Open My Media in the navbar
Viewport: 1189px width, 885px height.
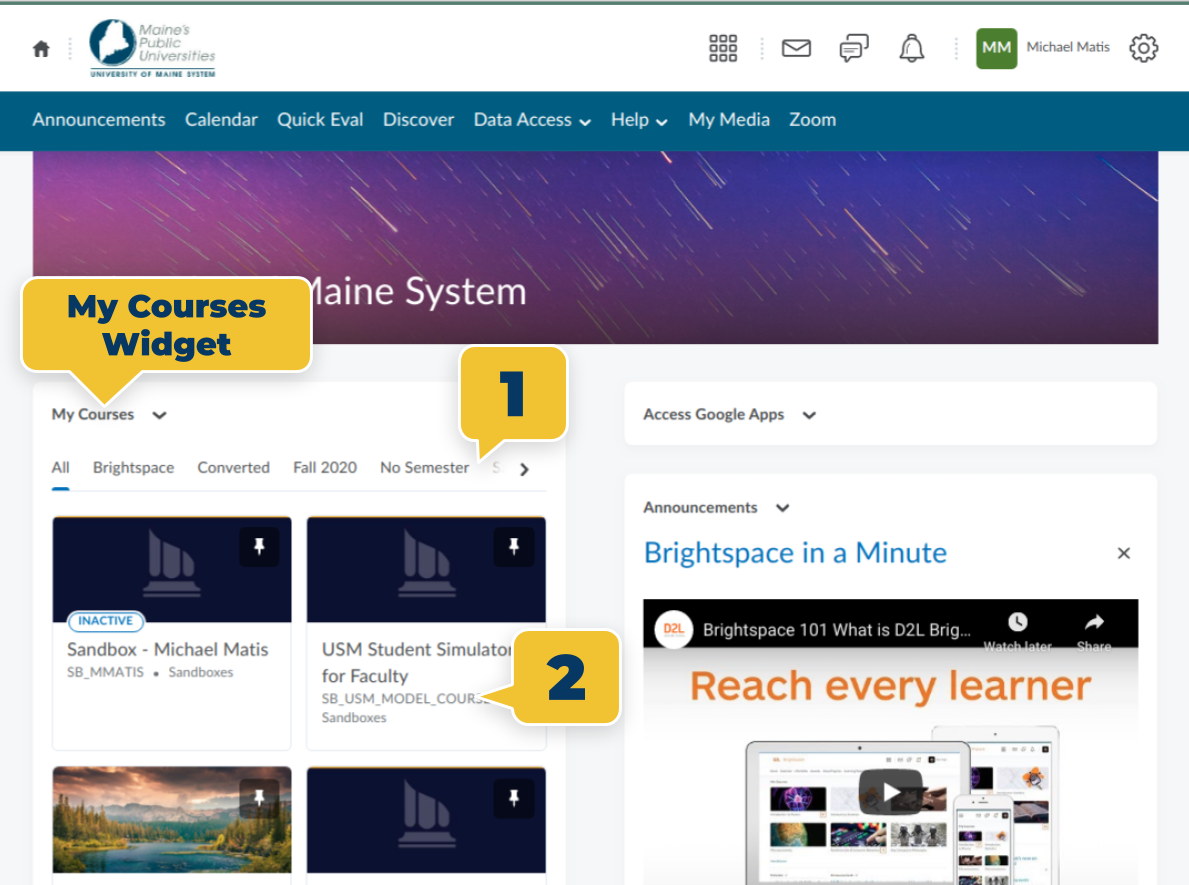729,120
